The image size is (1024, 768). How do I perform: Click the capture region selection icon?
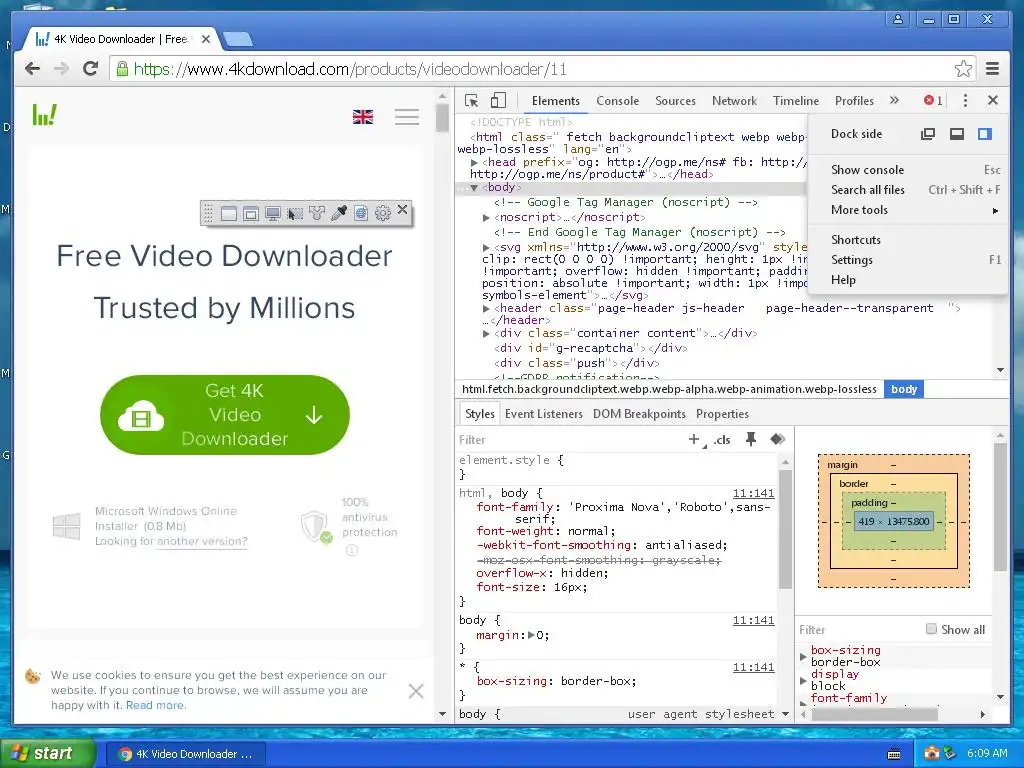click(295, 214)
